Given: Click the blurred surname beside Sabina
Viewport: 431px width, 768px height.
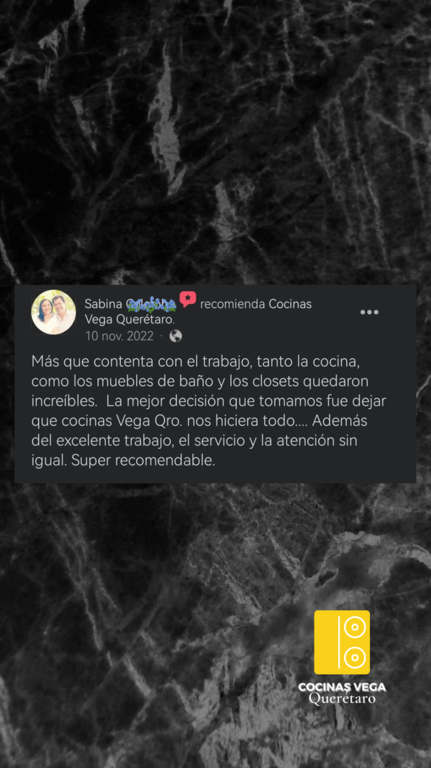Looking at the screenshot, I should 151,304.
